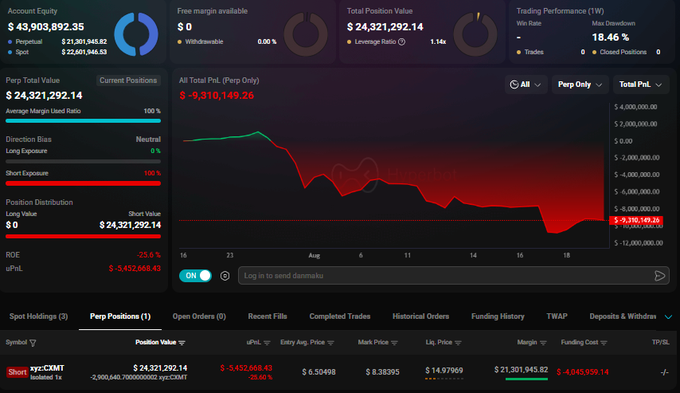Sort by Liq. Price column icon
Screen dimensions: 680x393
458,343
